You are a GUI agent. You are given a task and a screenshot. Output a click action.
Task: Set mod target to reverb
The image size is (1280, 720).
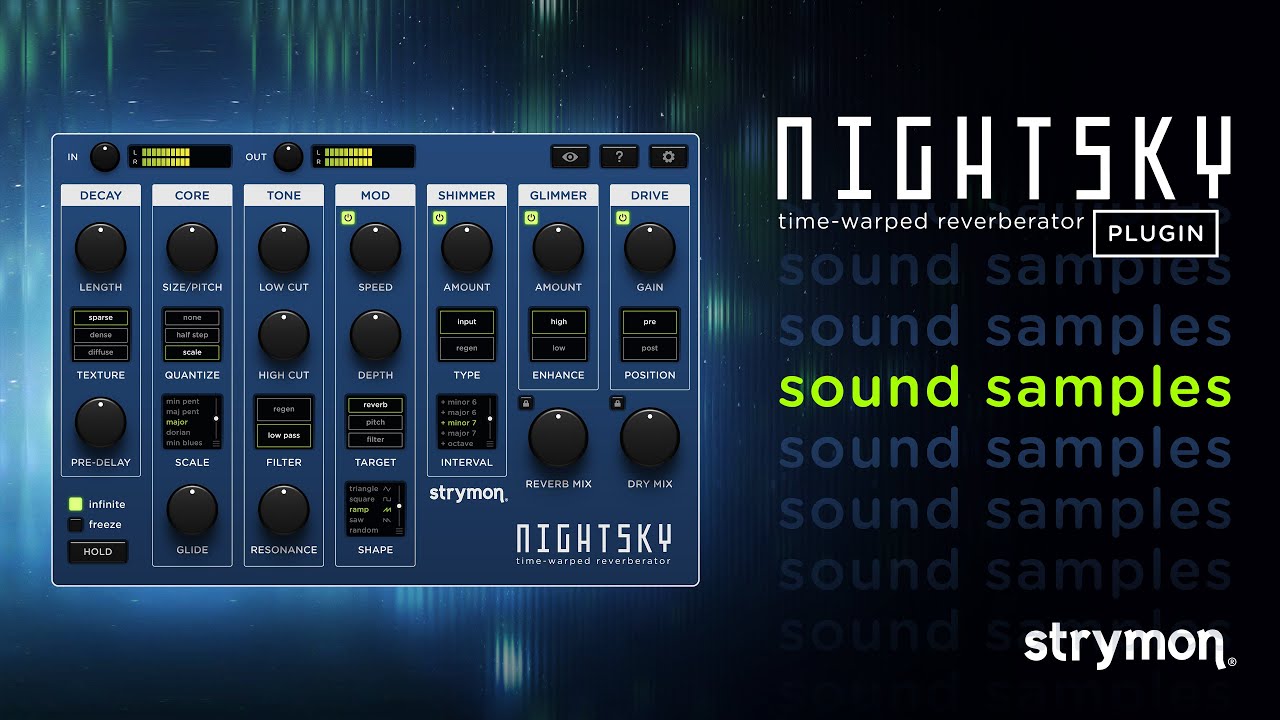pyautogui.click(x=375, y=405)
